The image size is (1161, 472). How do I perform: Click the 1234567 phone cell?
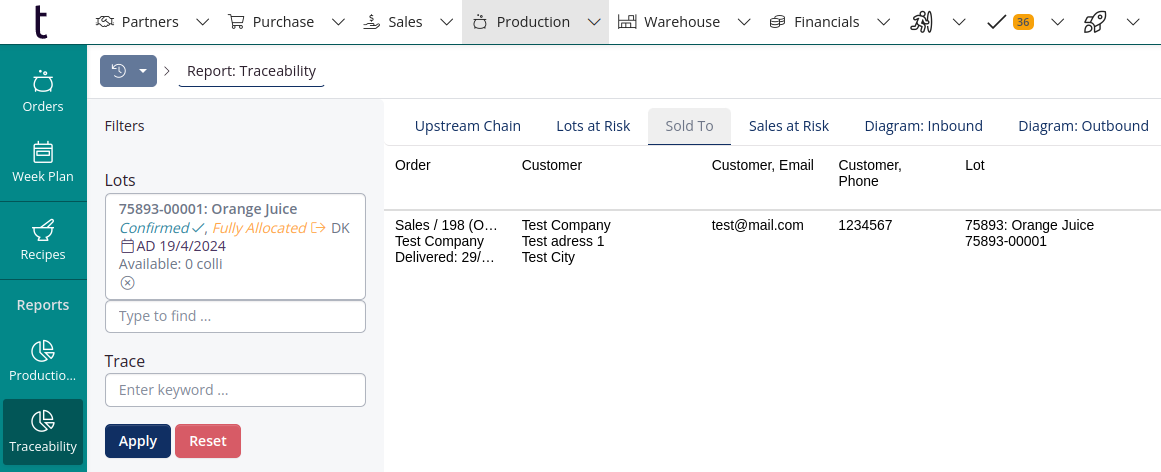pos(865,225)
